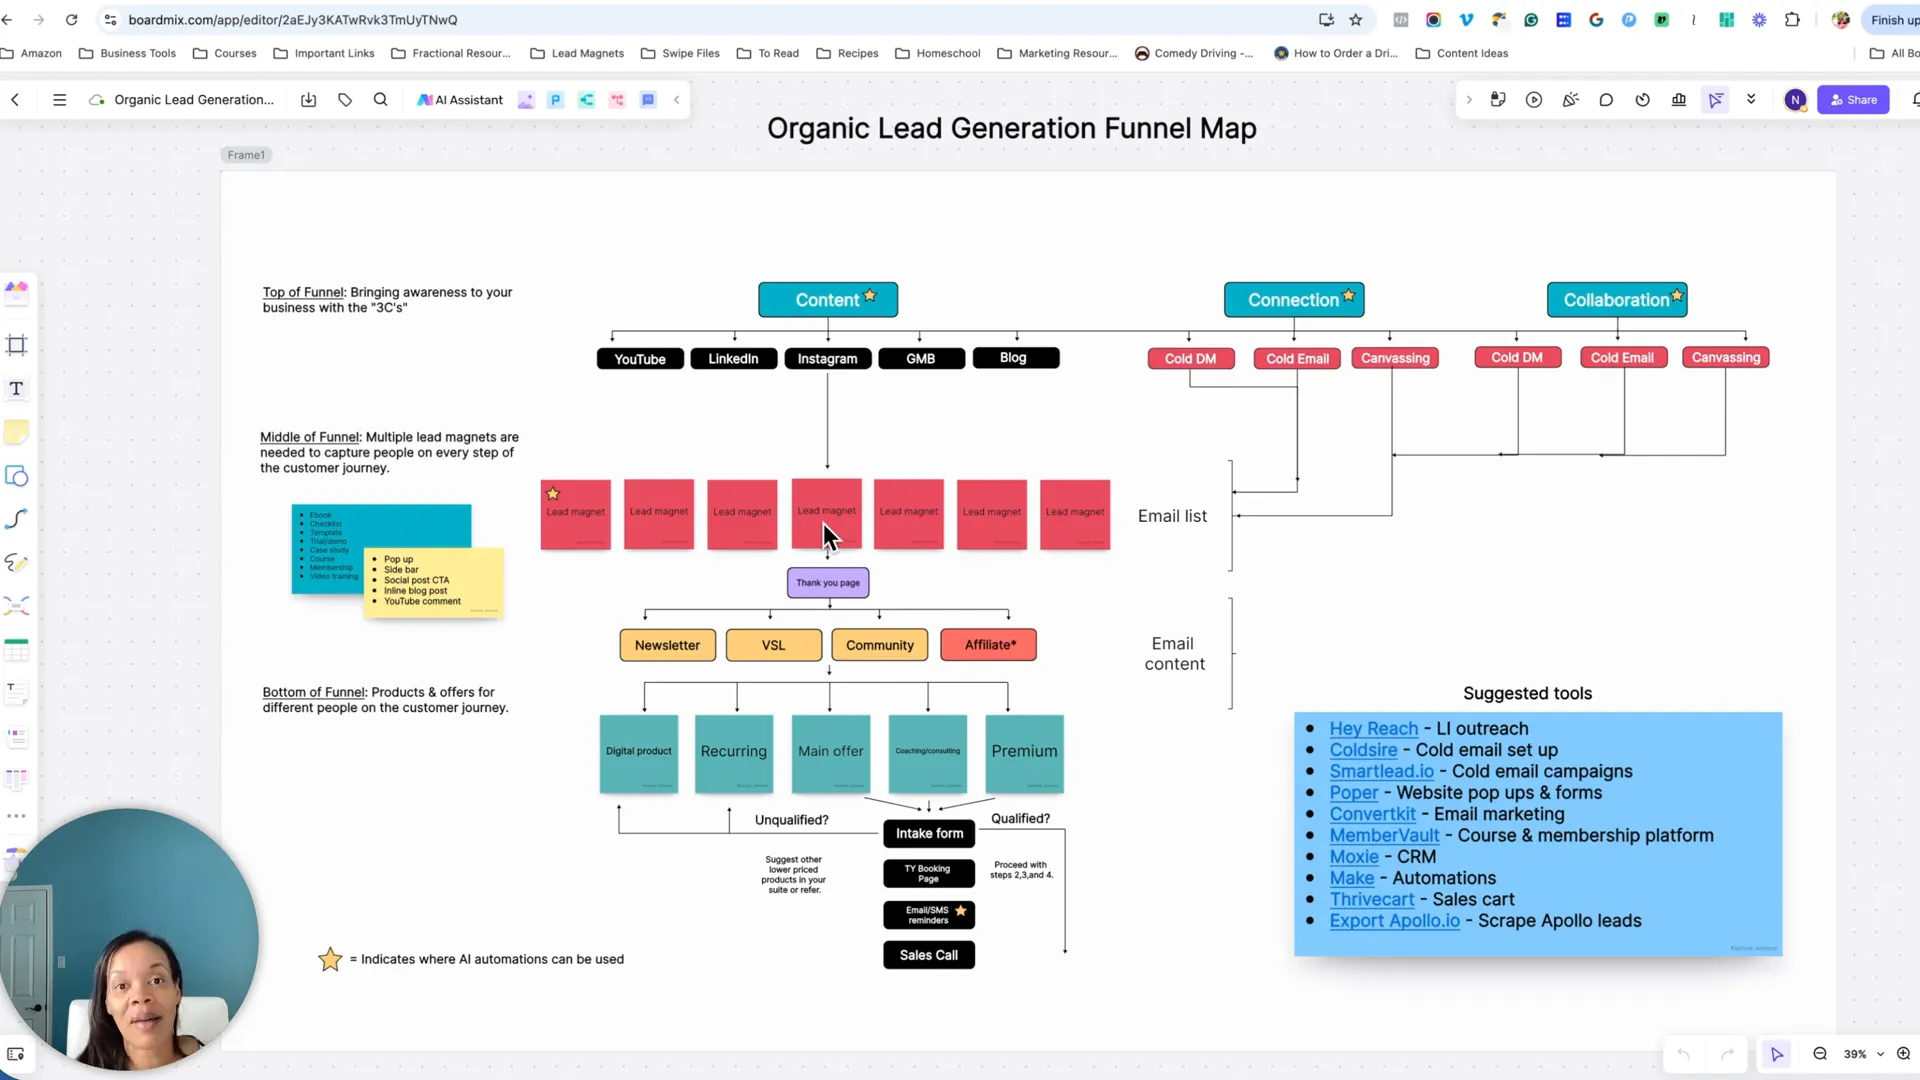Viewport: 1920px width, 1080px height.
Task: Click the comment/sticky note icon sidebar
Action: [x=18, y=433]
